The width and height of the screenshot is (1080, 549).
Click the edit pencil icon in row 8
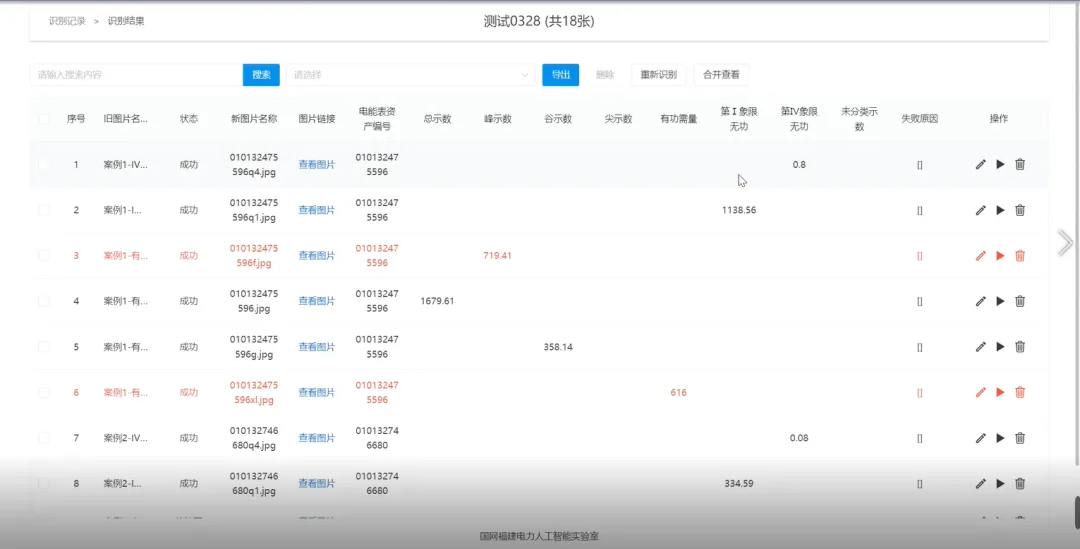coord(980,484)
